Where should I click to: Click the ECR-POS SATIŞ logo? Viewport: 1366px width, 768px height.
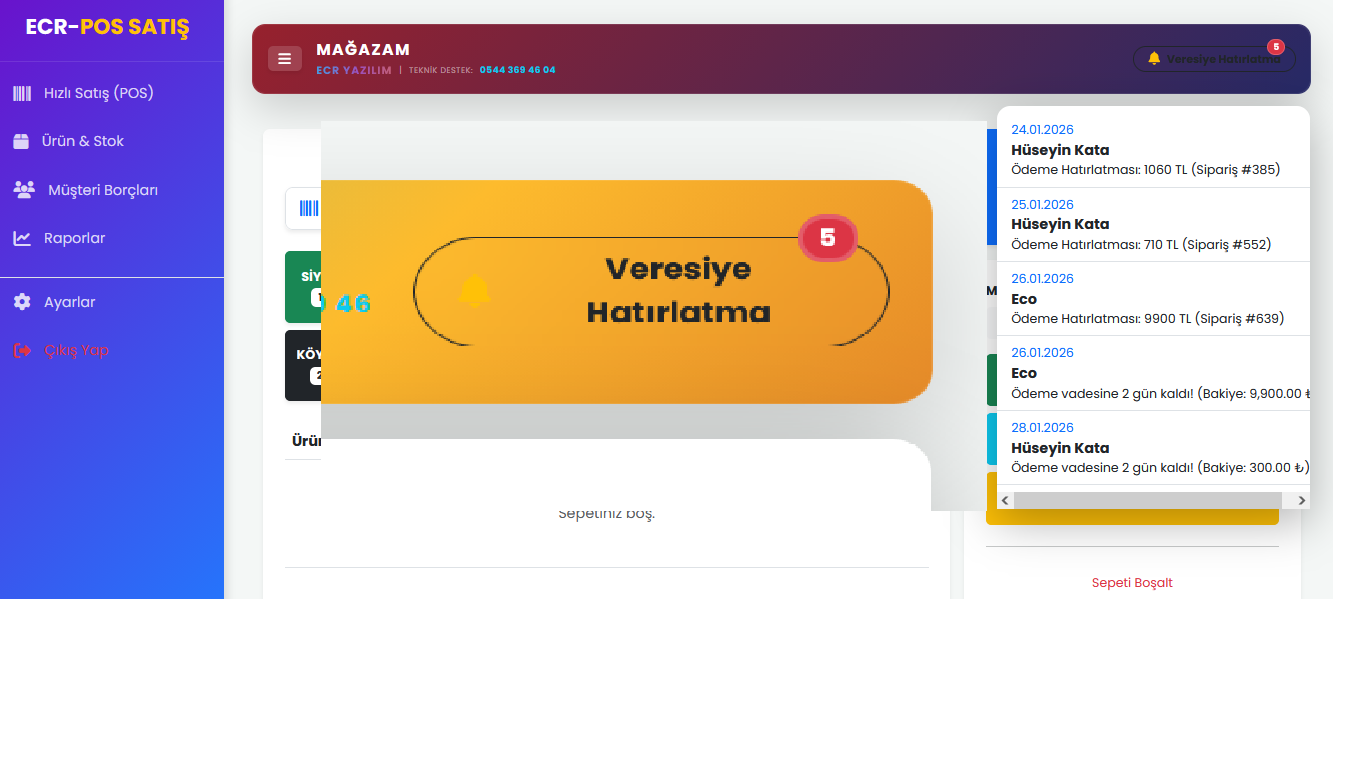[107, 27]
